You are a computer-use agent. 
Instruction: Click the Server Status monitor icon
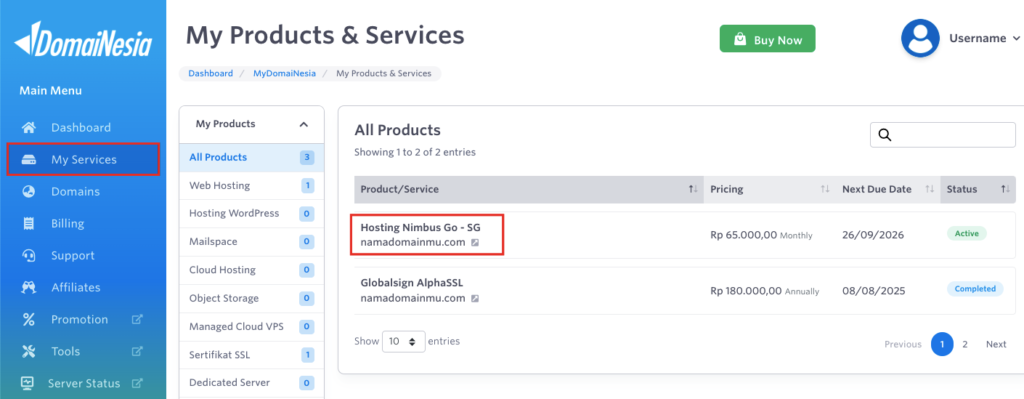click(x=27, y=383)
